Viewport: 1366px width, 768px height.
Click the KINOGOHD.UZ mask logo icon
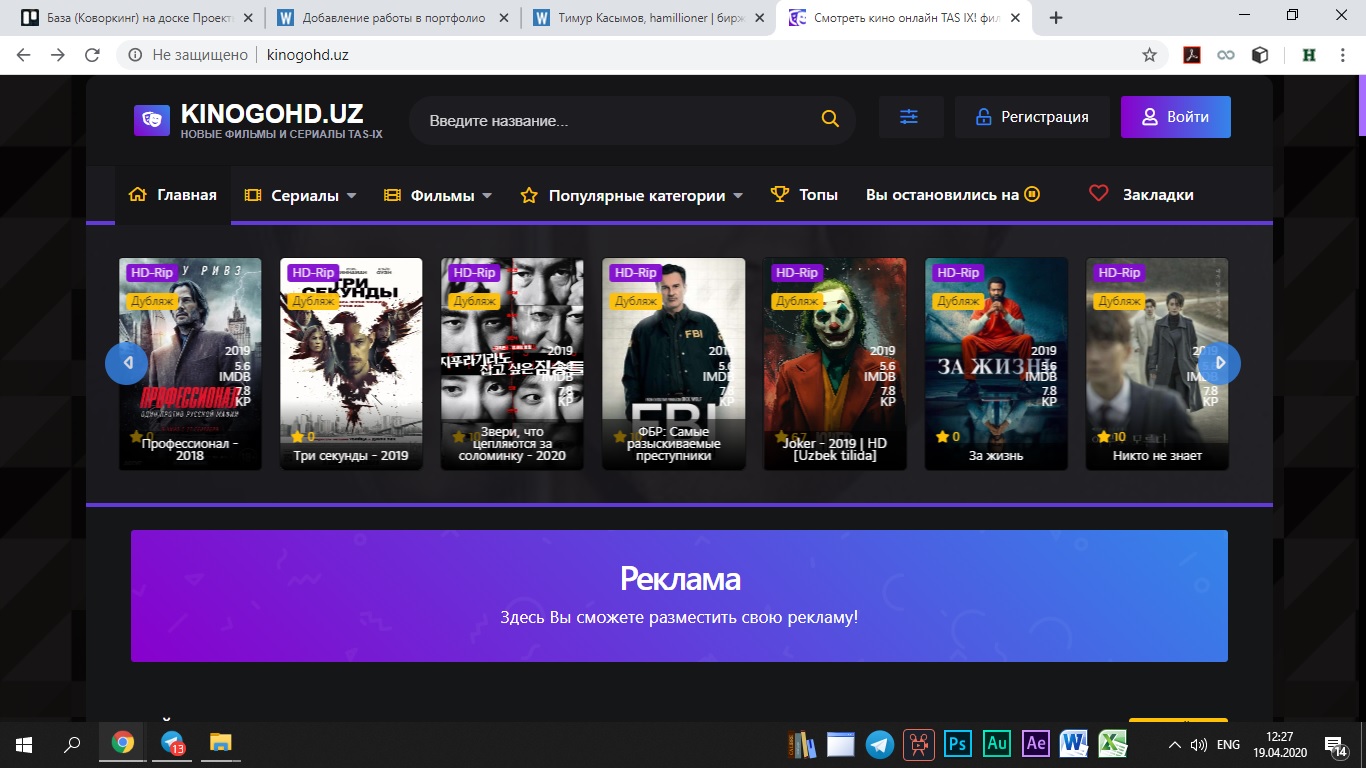pos(152,120)
